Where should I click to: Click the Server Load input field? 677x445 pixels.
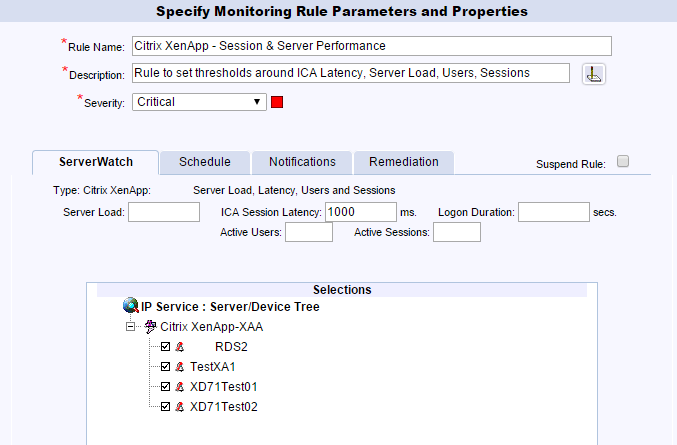pos(164,212)
